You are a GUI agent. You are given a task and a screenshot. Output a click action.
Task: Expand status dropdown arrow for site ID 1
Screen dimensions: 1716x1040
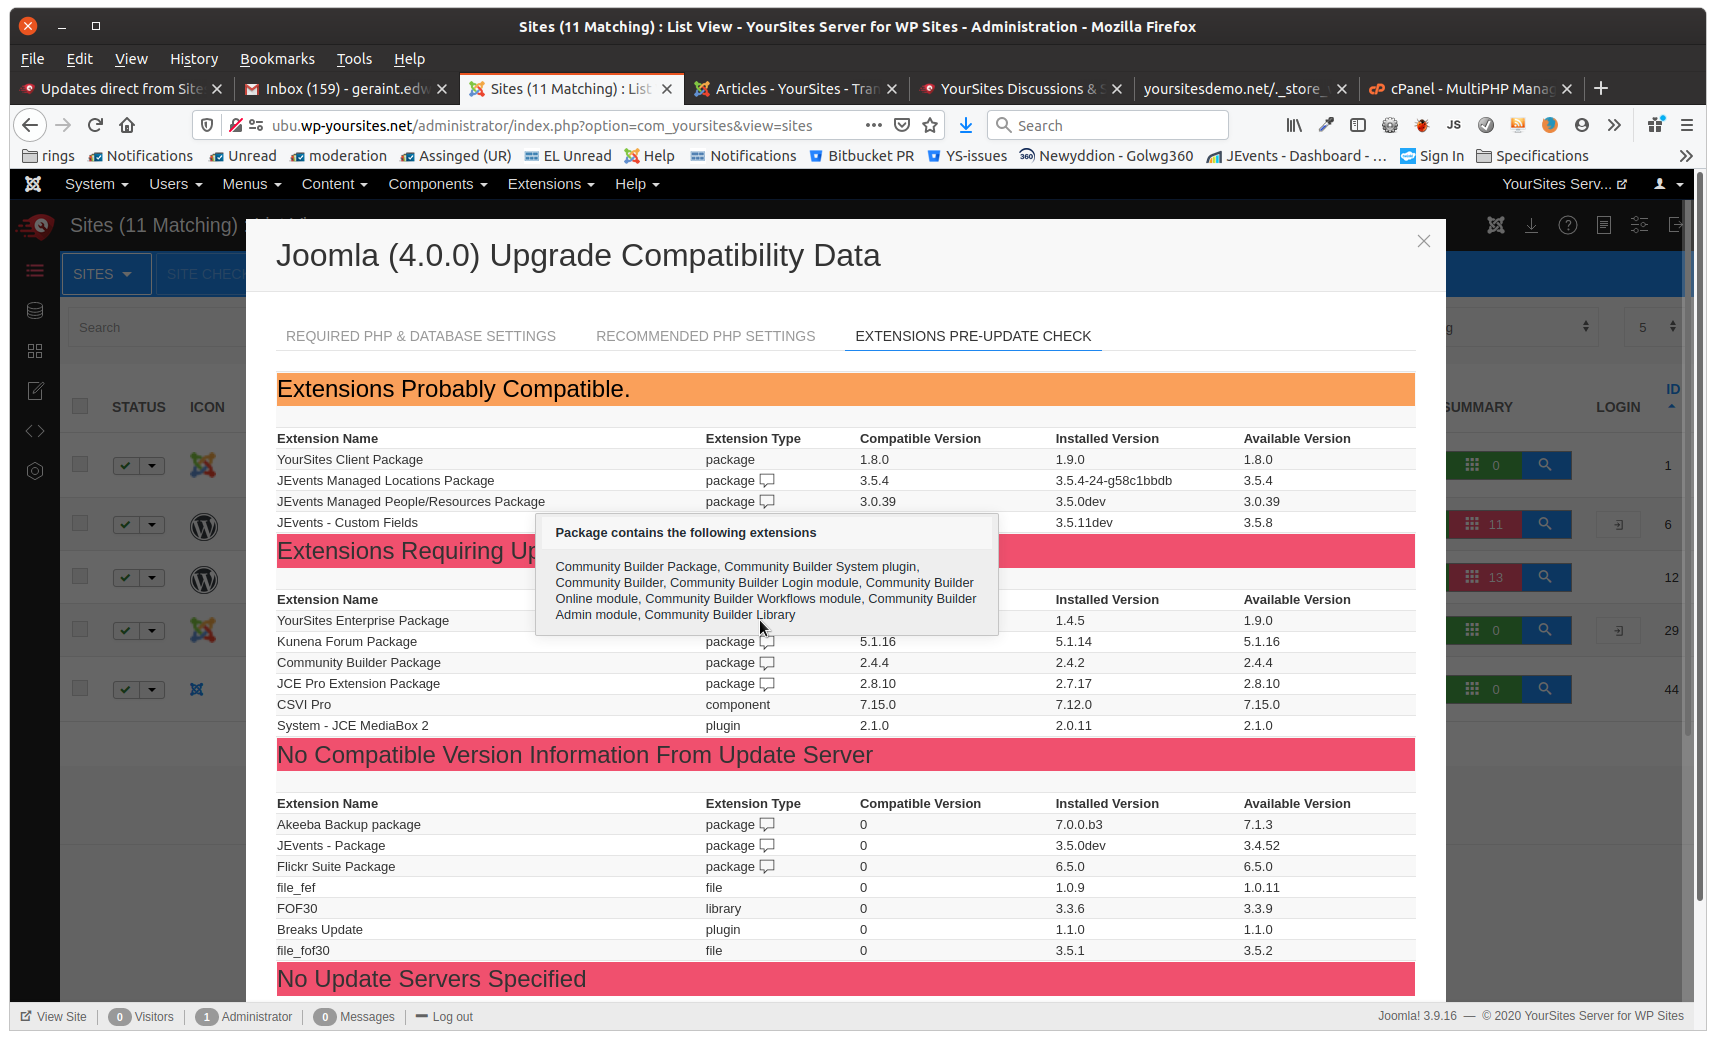pos(152,466)
